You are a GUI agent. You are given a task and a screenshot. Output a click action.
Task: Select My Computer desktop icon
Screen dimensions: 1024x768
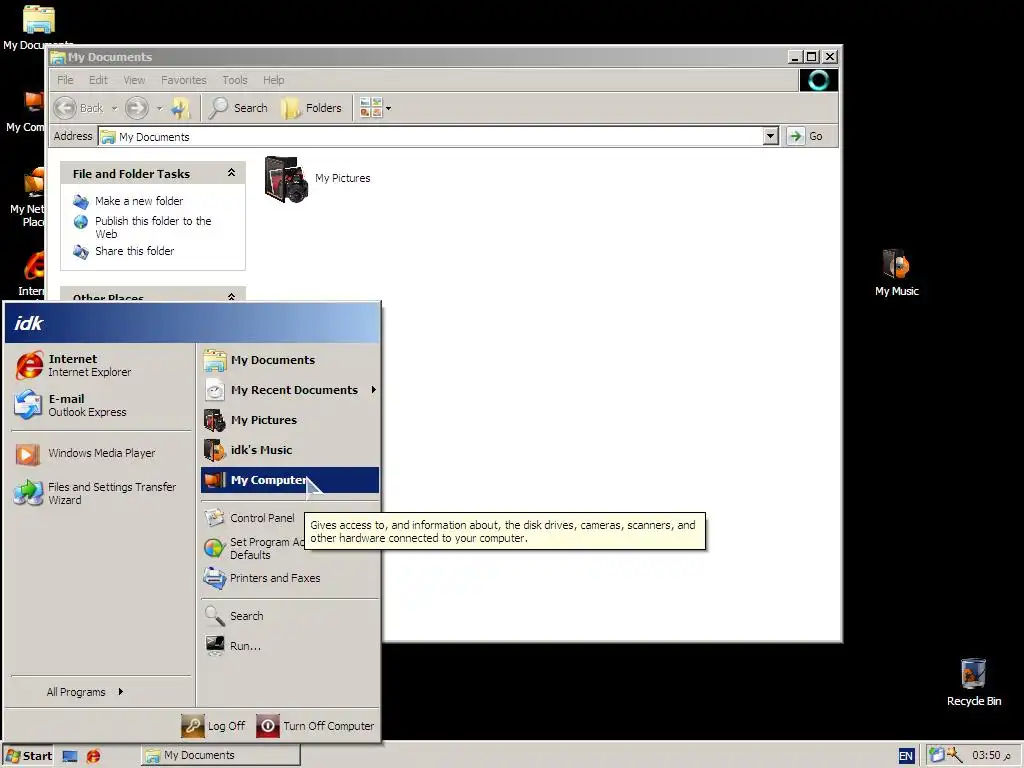tap(27, 112)
